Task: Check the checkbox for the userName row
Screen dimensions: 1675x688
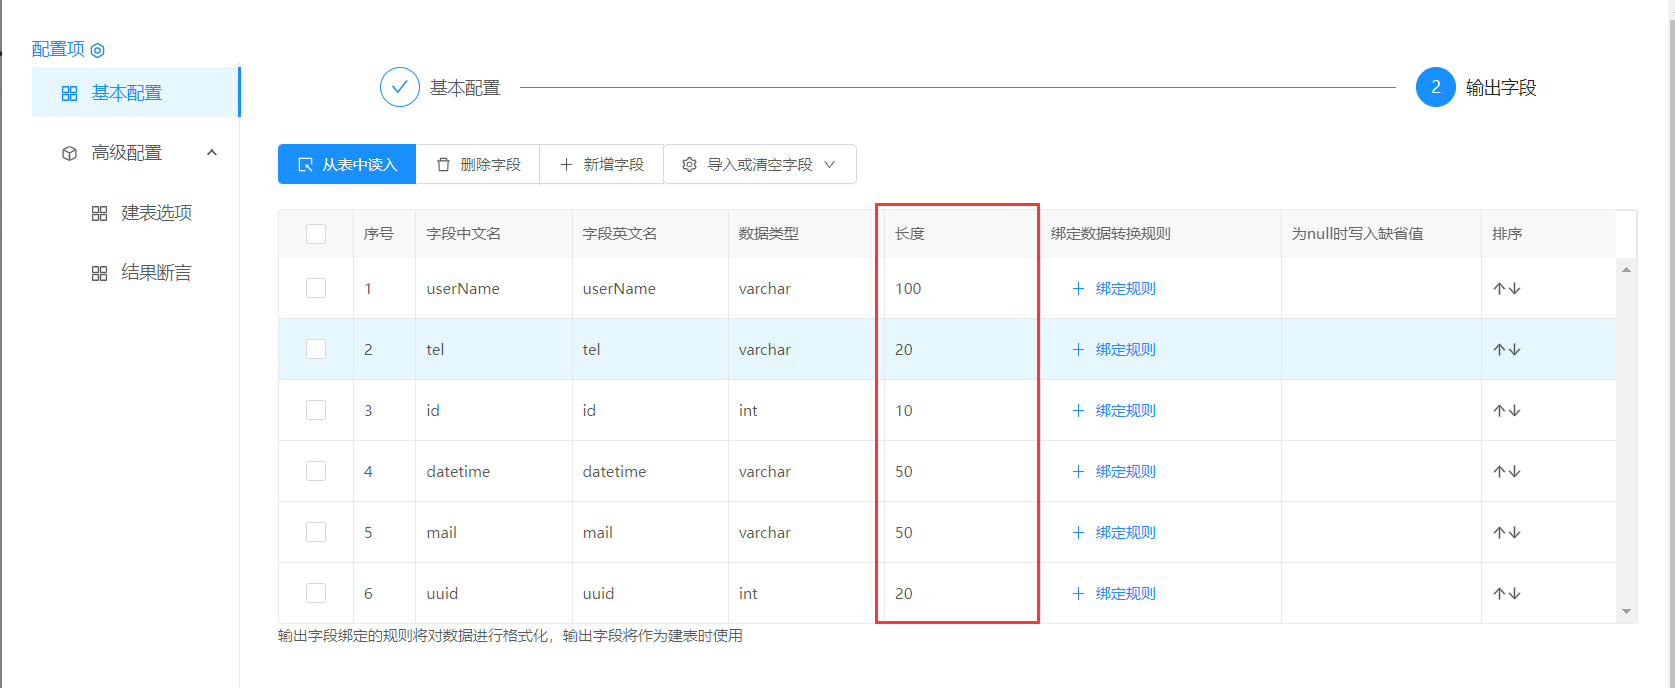Action: (316, 289)
